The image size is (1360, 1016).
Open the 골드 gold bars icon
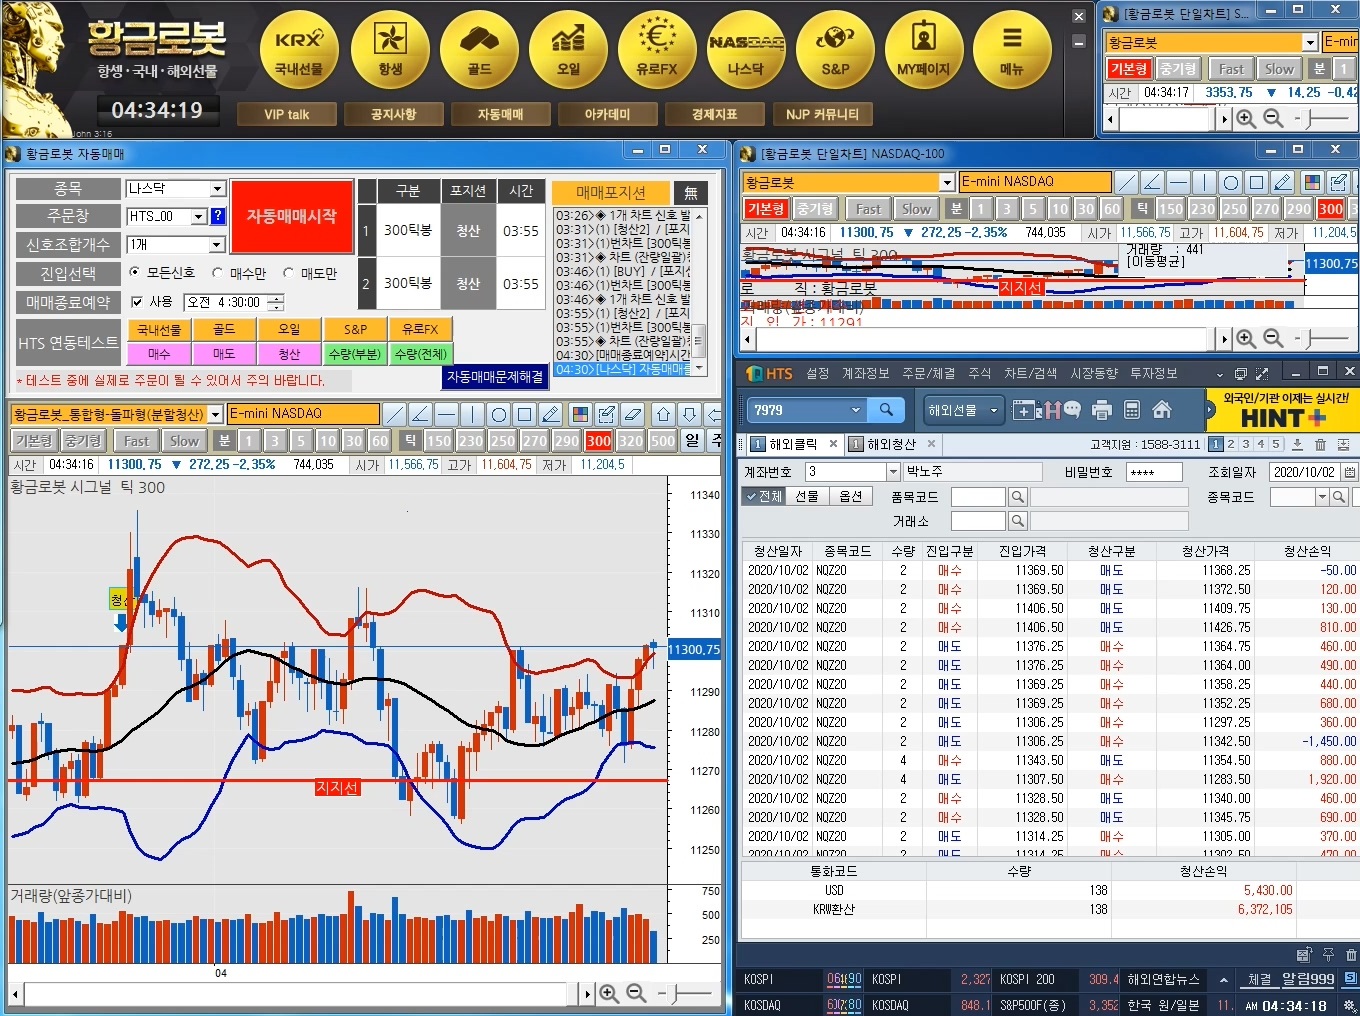[x=479, y=50]
